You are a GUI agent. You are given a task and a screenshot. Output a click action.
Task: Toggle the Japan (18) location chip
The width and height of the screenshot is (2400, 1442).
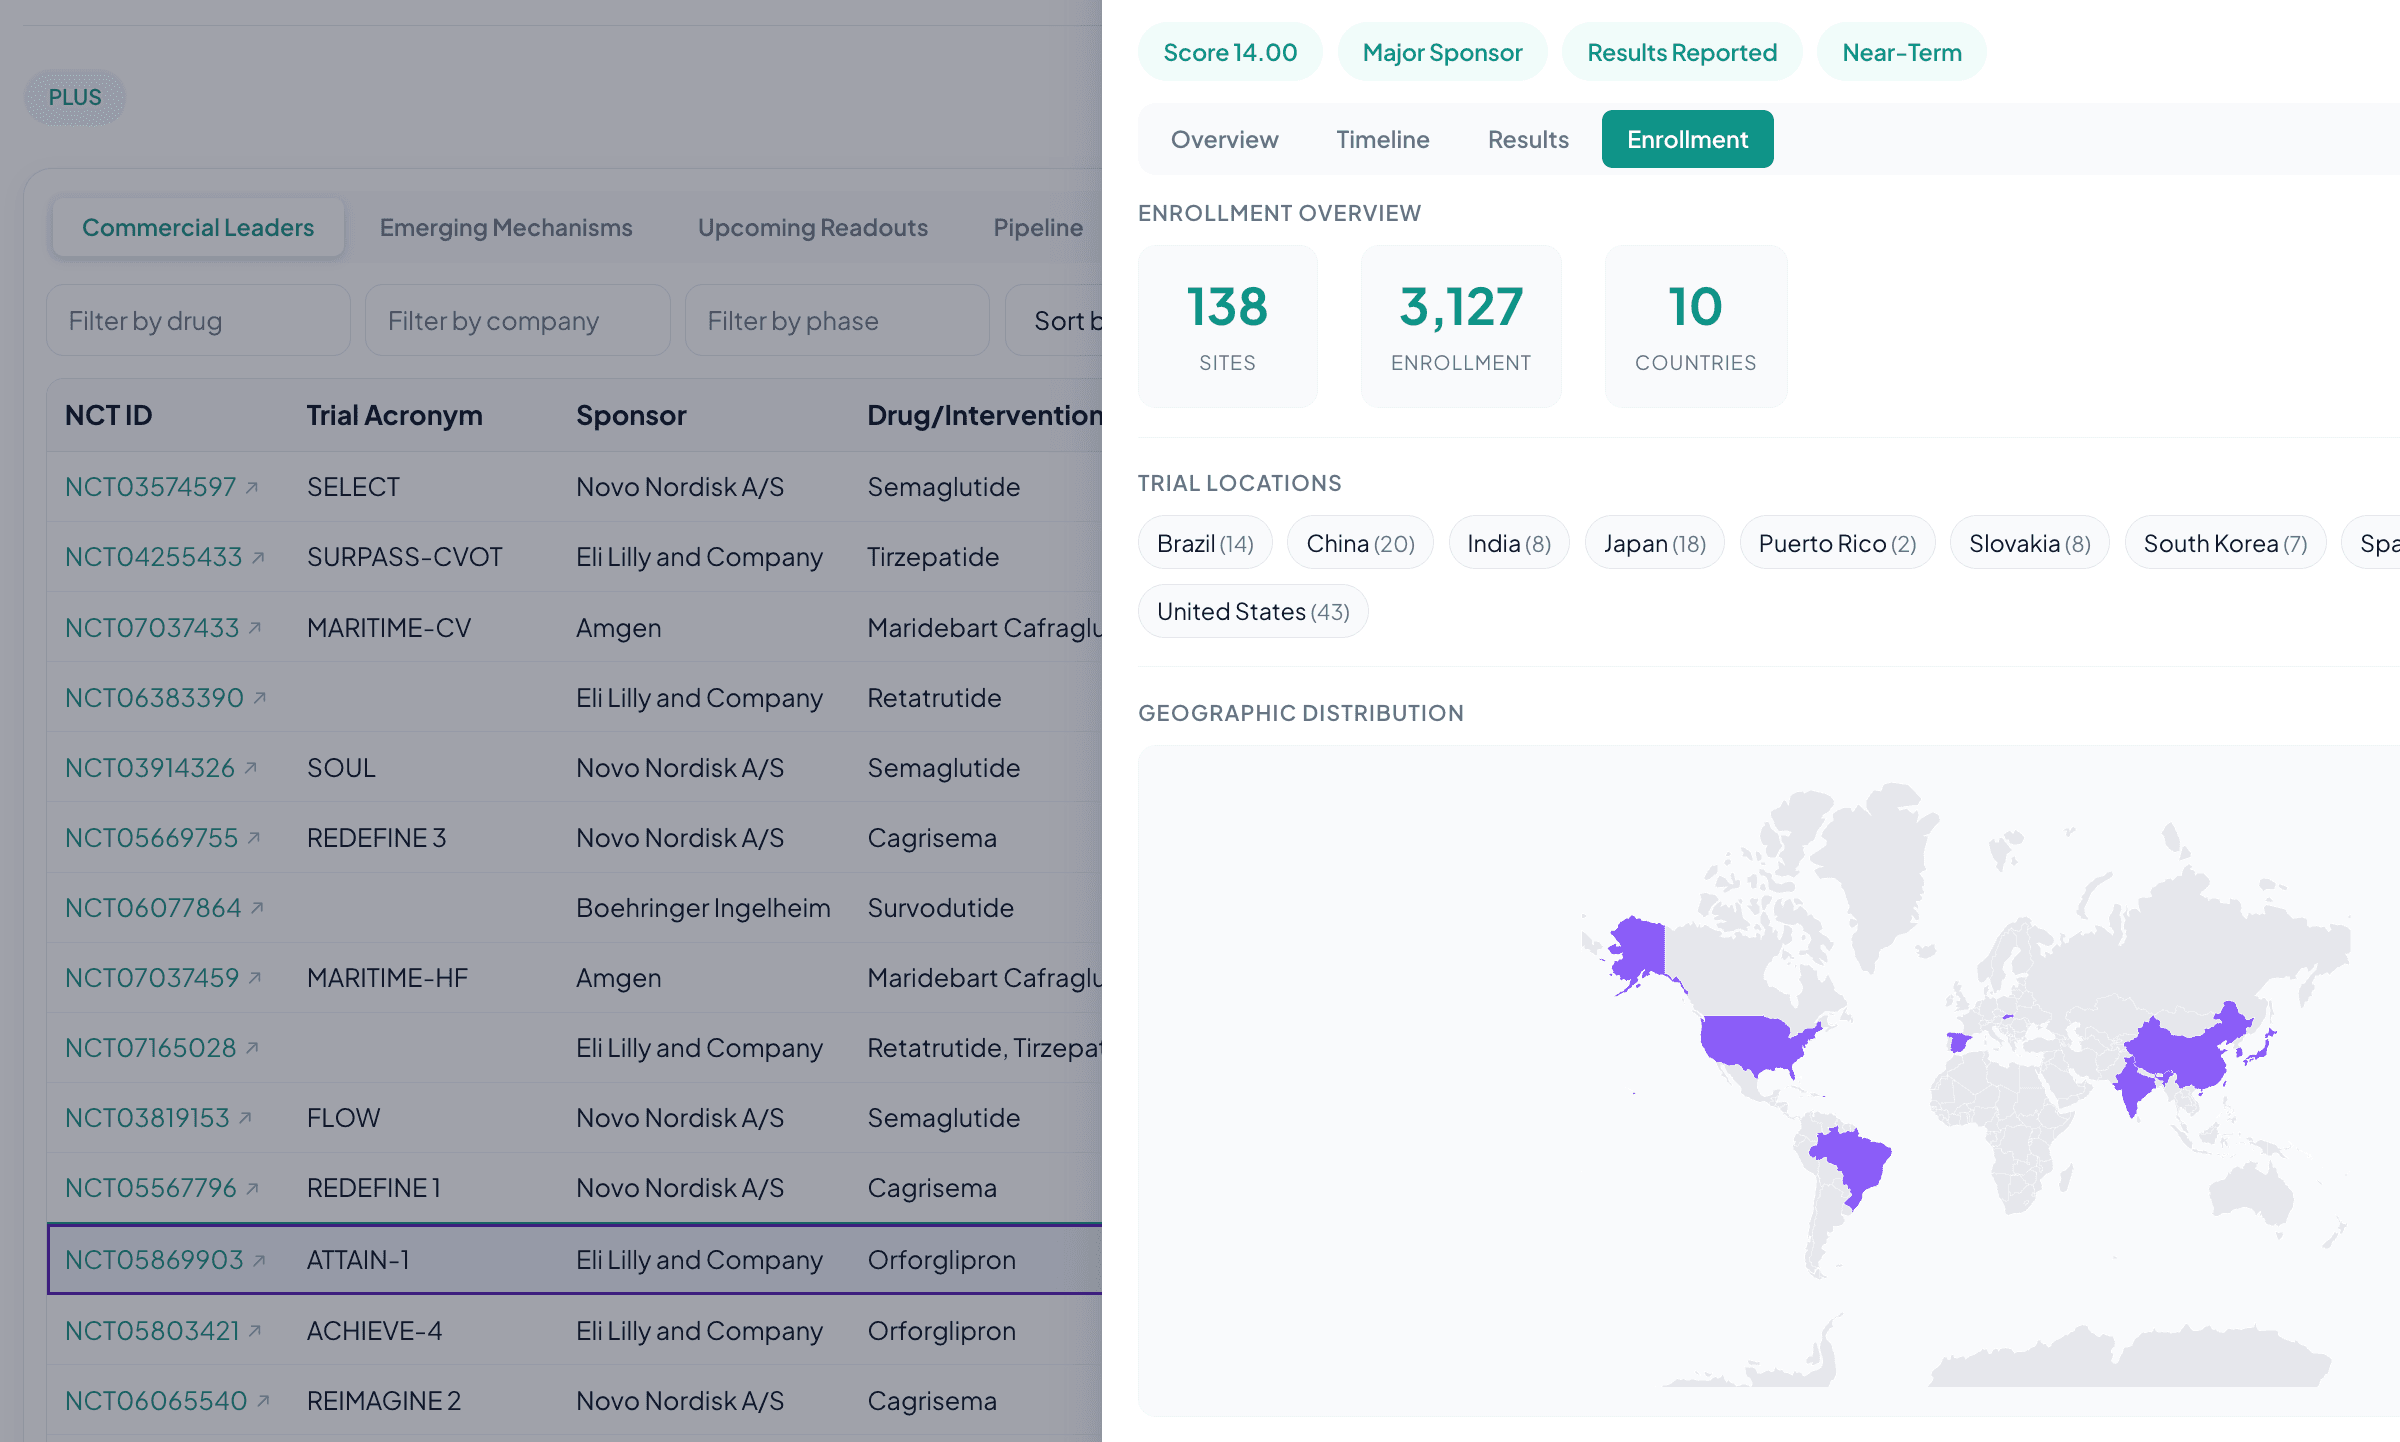coord(1654,543)
